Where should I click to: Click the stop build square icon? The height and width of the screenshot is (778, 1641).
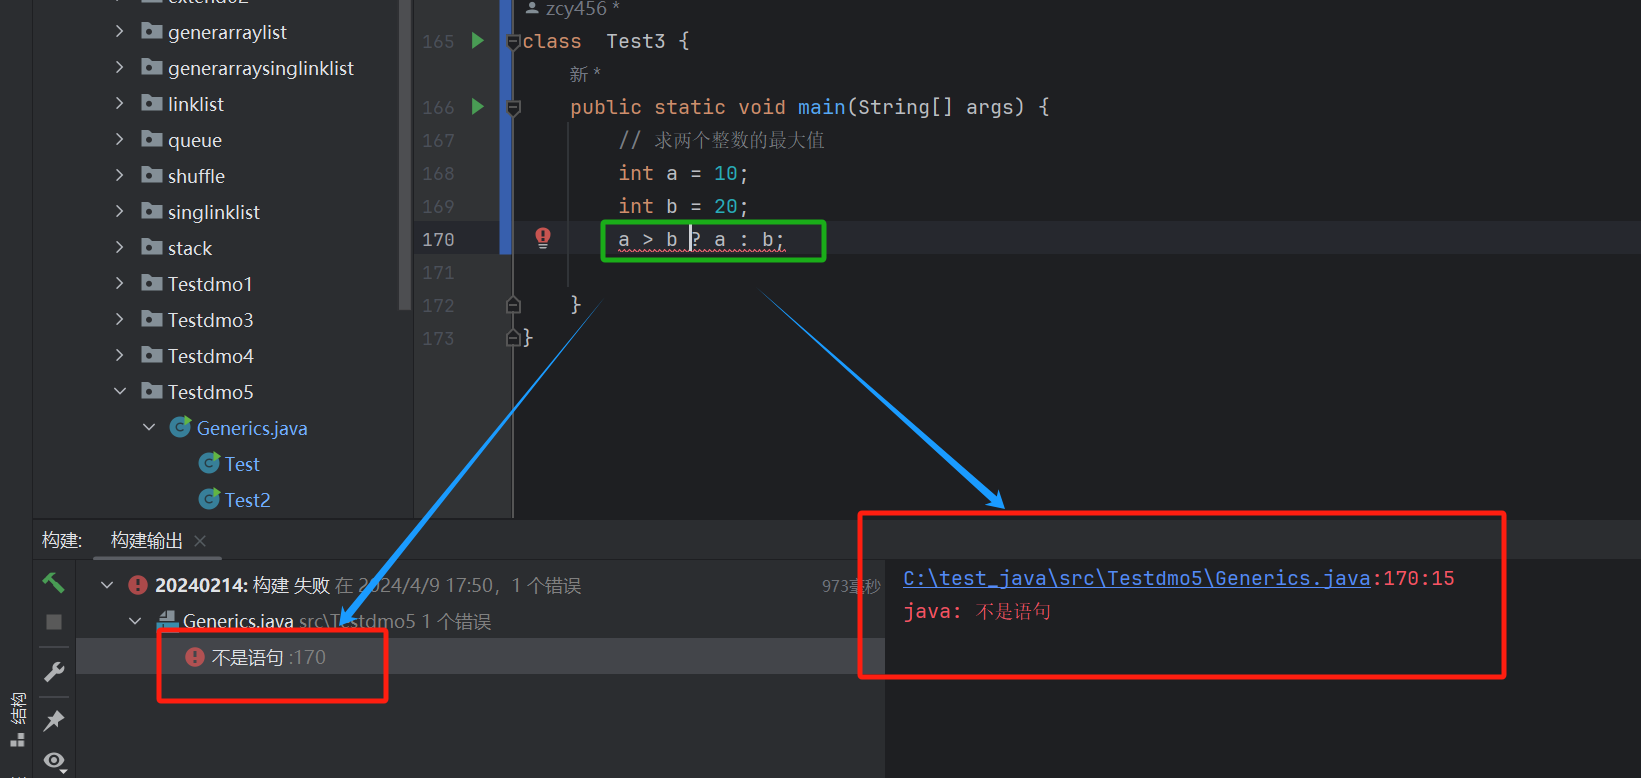click(x=54, y=622)
